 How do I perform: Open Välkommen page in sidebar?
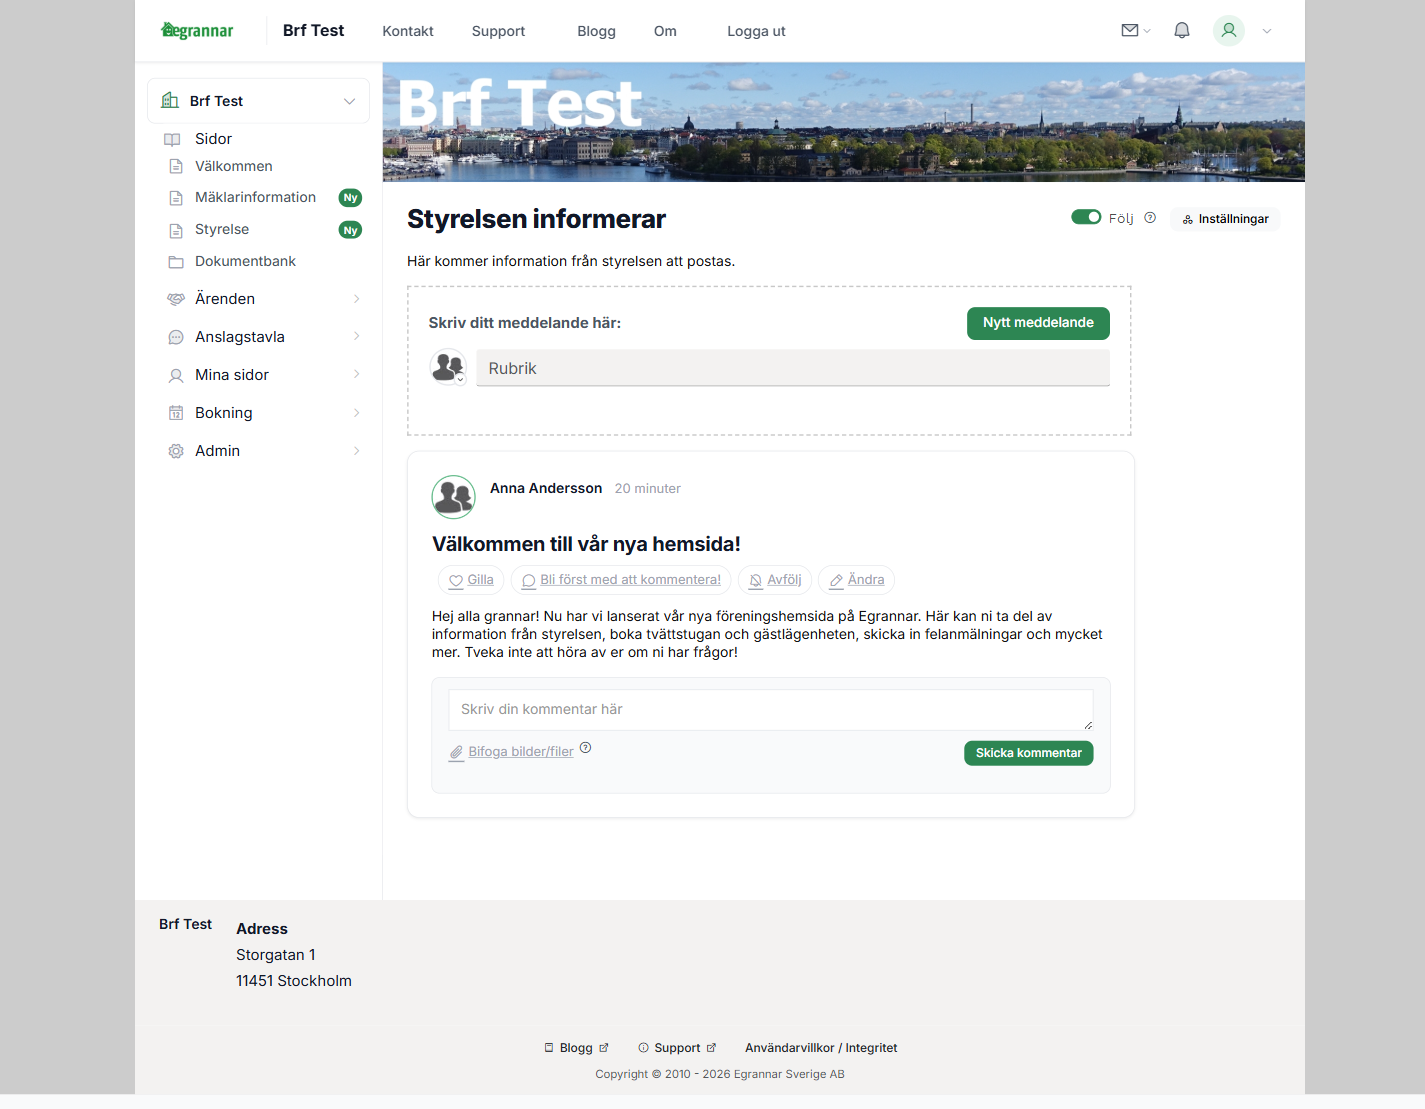(234, 166)
